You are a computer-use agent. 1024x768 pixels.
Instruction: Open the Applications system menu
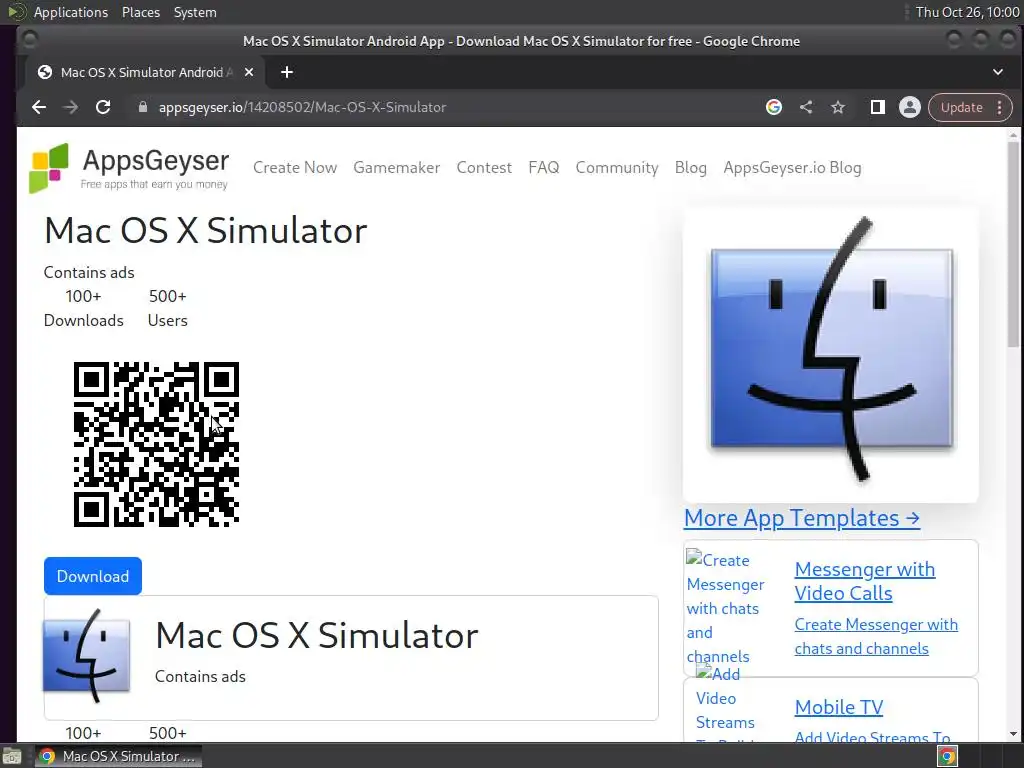pyautogui.click(x=71, y=12)
